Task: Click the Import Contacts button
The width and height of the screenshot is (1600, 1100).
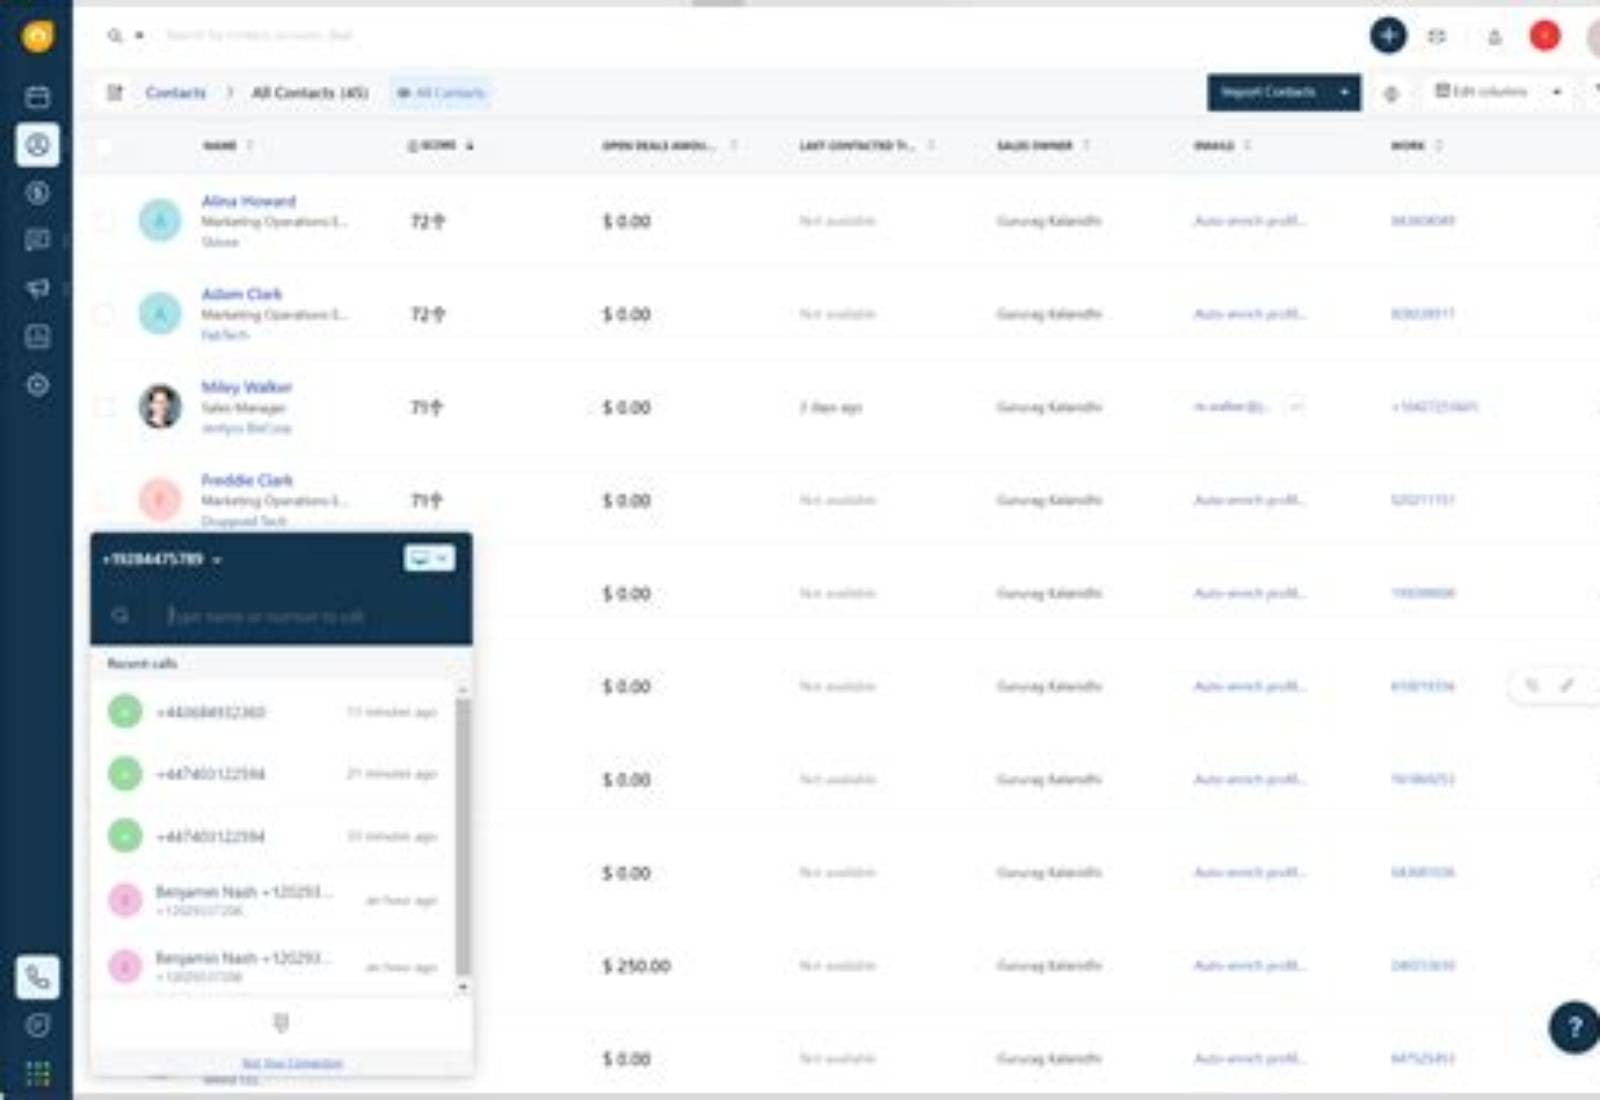Action: 1269,92
